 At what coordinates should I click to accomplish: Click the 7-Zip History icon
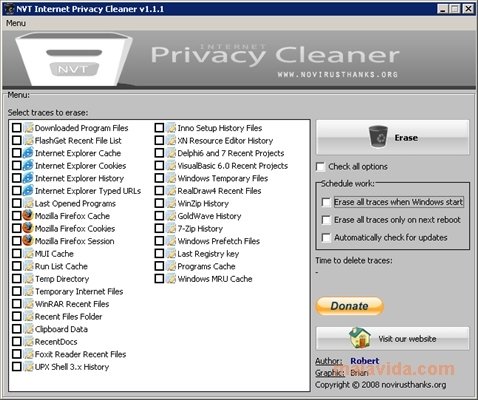pos(171,228)
